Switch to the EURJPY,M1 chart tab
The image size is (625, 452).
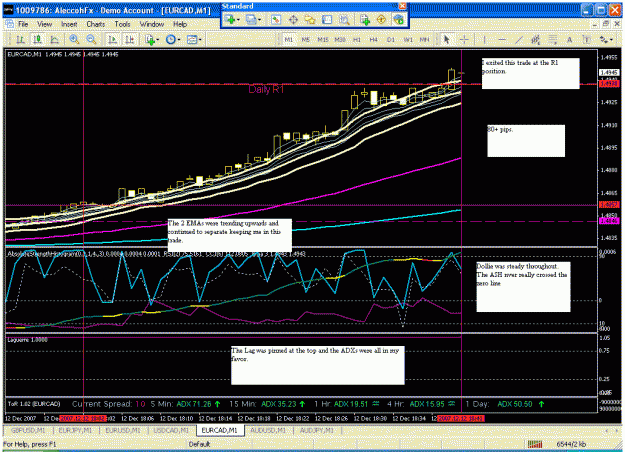click(75, 430)
